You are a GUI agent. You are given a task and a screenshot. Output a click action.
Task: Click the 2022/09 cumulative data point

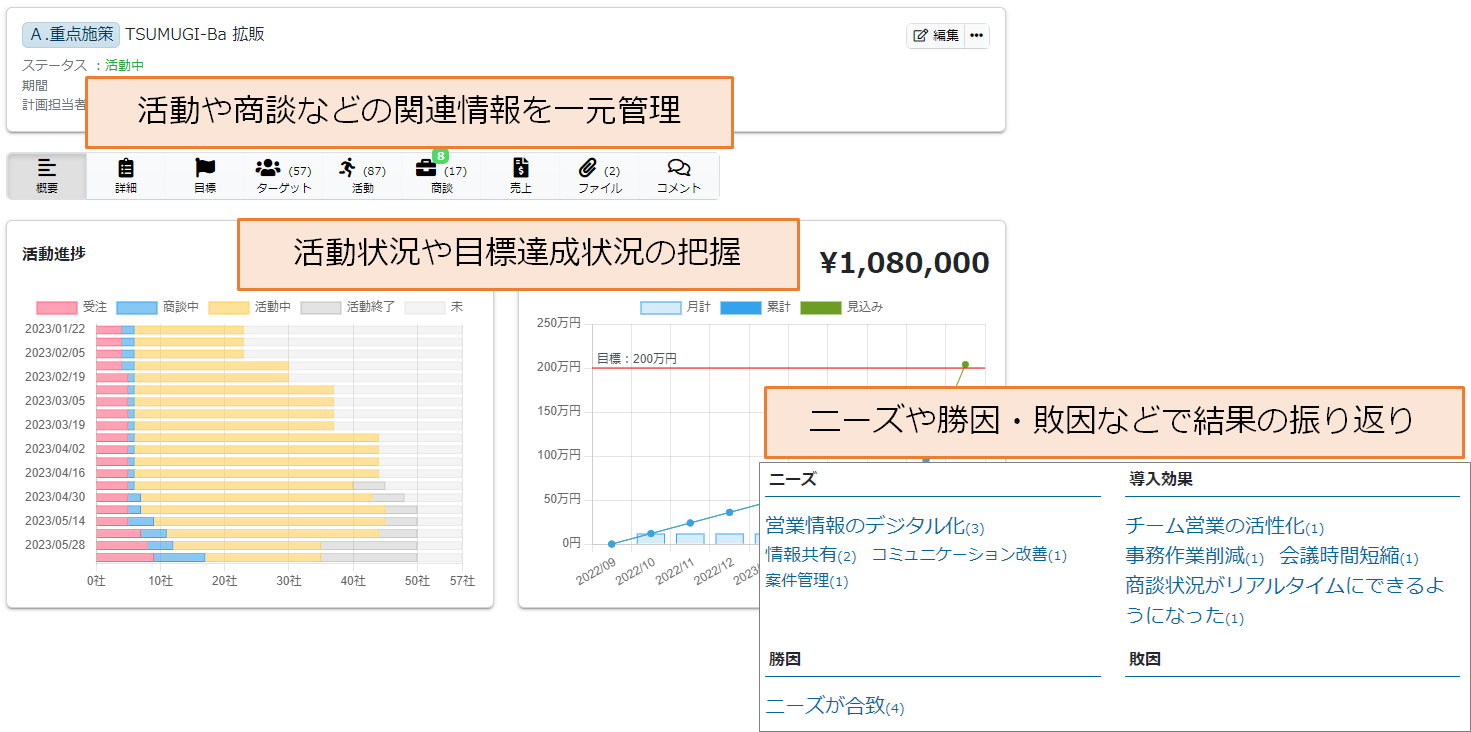click(x=611, y=543)
